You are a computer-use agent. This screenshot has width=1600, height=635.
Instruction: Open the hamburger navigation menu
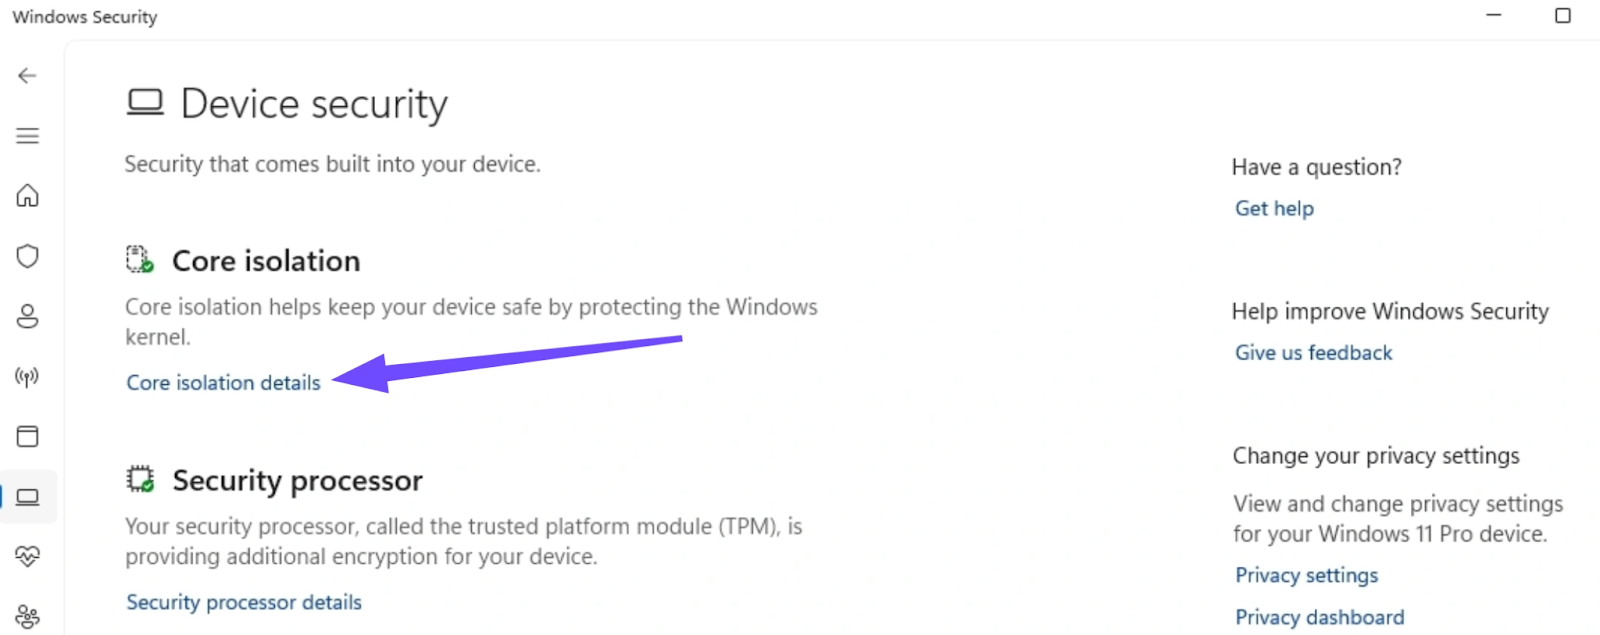coord(27,136)
